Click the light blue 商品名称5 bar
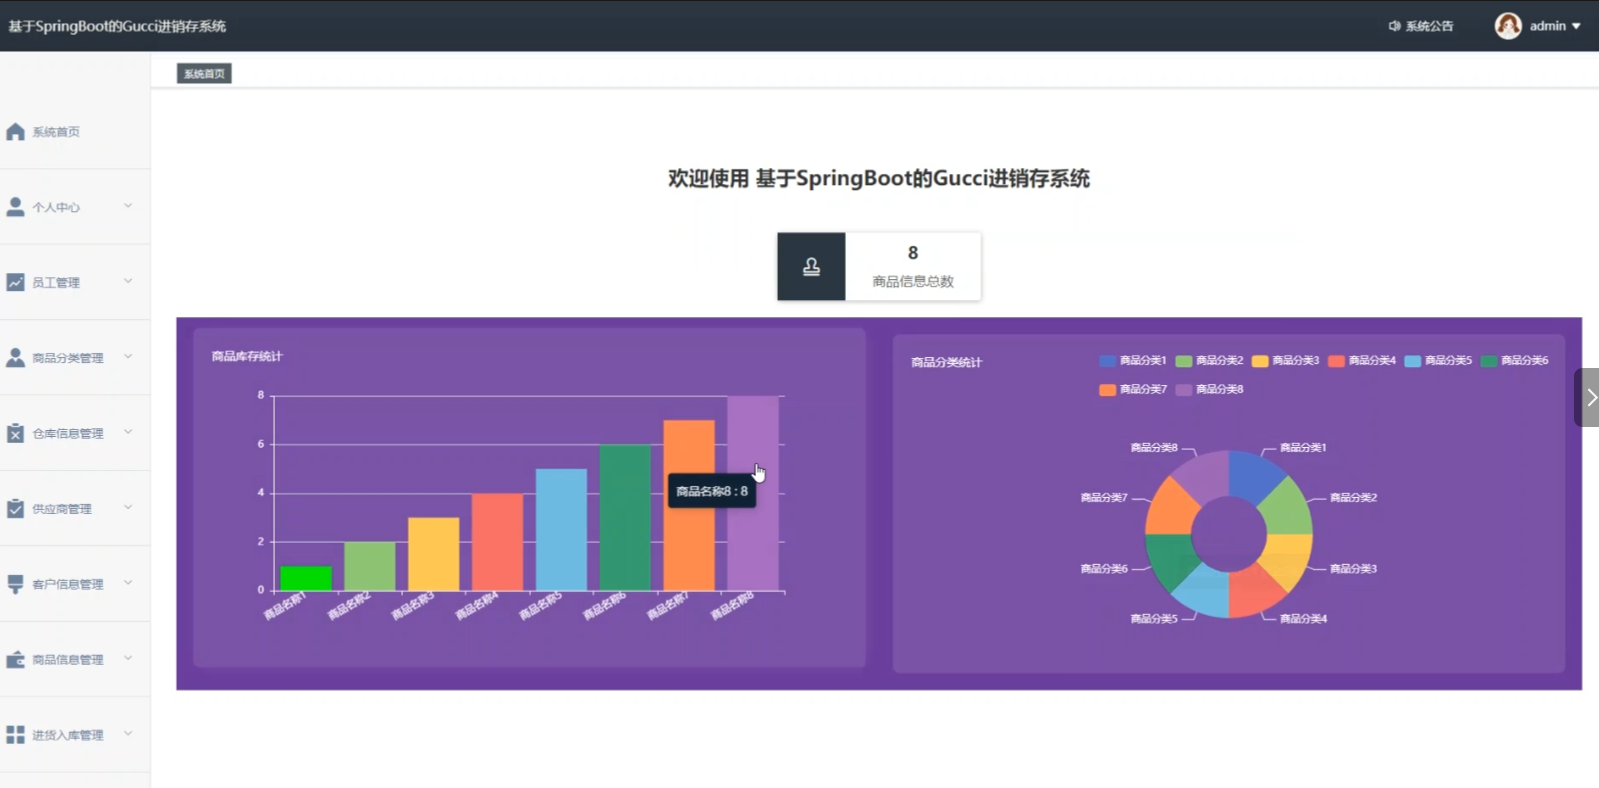 pyautogui.click(x=561, y=530)
